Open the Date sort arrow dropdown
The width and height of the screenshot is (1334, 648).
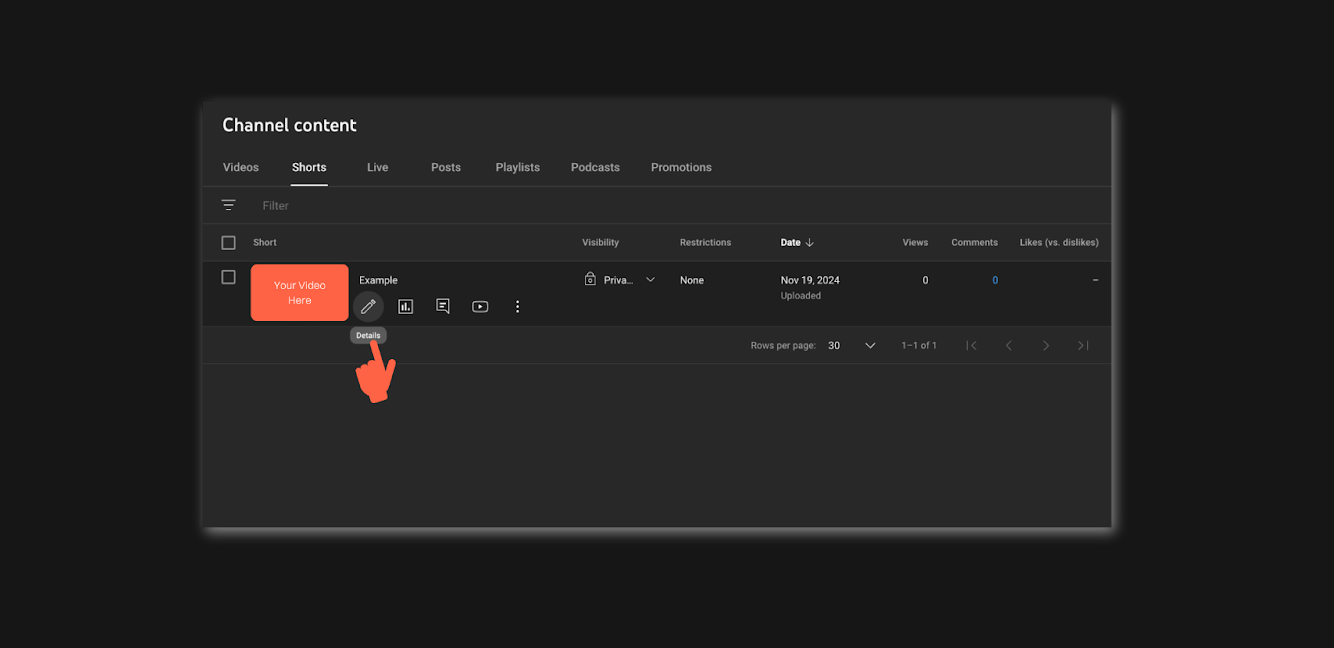pyautogui.click(x=811, y=242)
